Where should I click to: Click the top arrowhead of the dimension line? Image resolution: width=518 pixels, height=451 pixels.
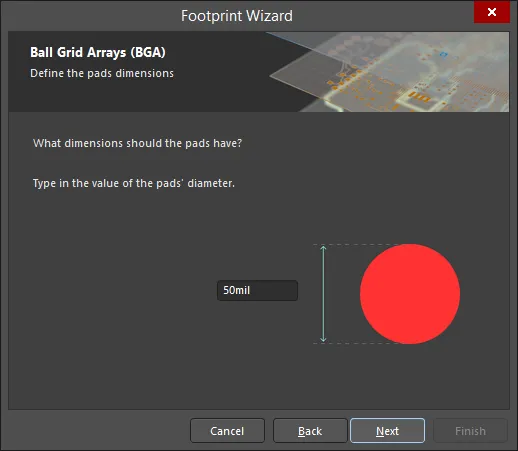(323, 248)
